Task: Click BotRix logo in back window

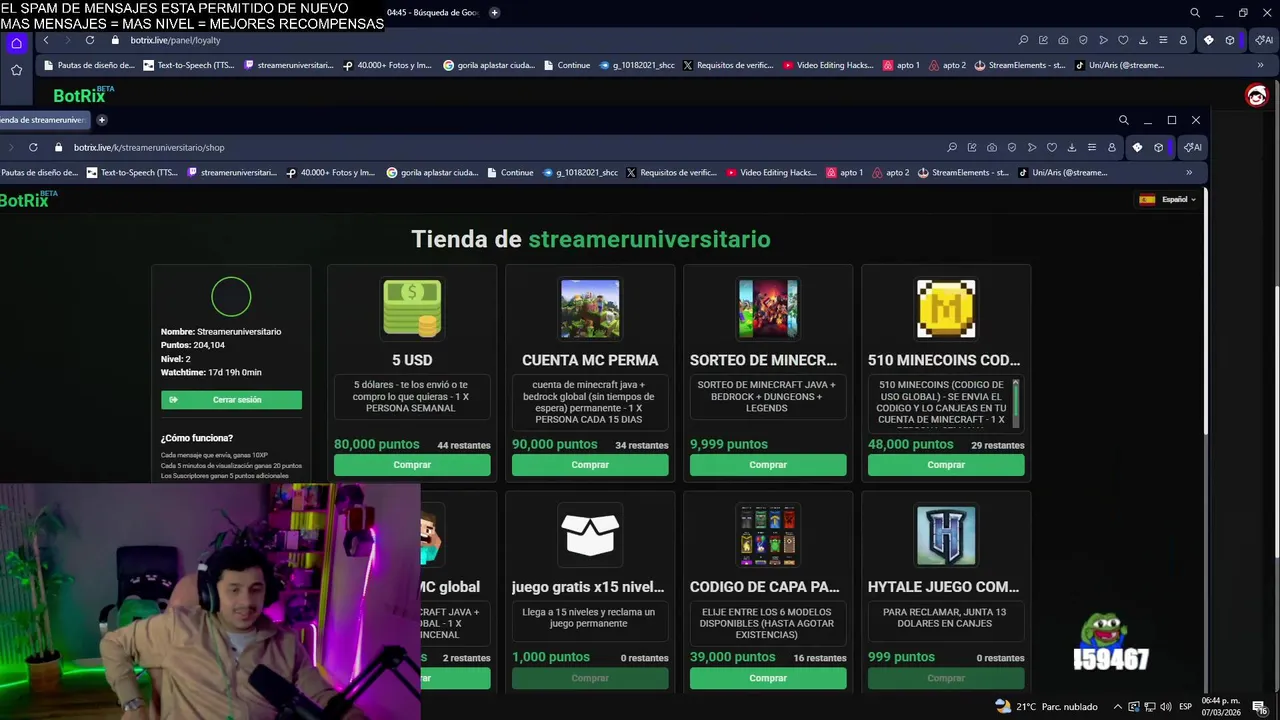Action: pos(83,95)
